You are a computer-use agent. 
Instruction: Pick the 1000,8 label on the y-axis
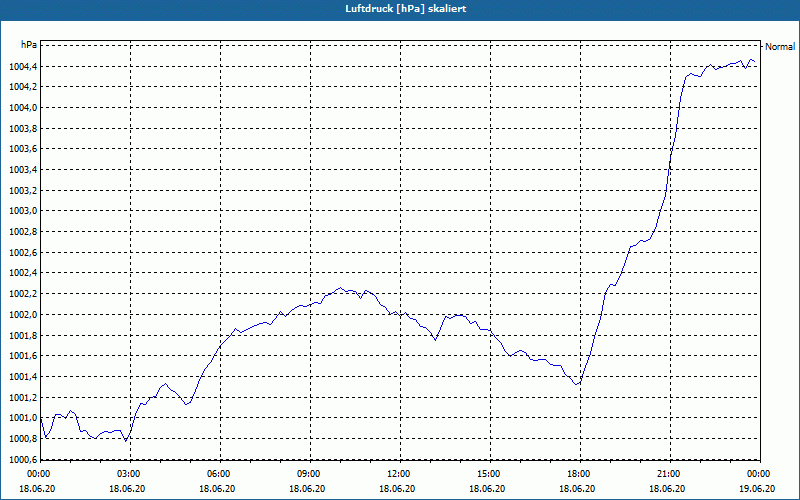click(x=23, y=439)
